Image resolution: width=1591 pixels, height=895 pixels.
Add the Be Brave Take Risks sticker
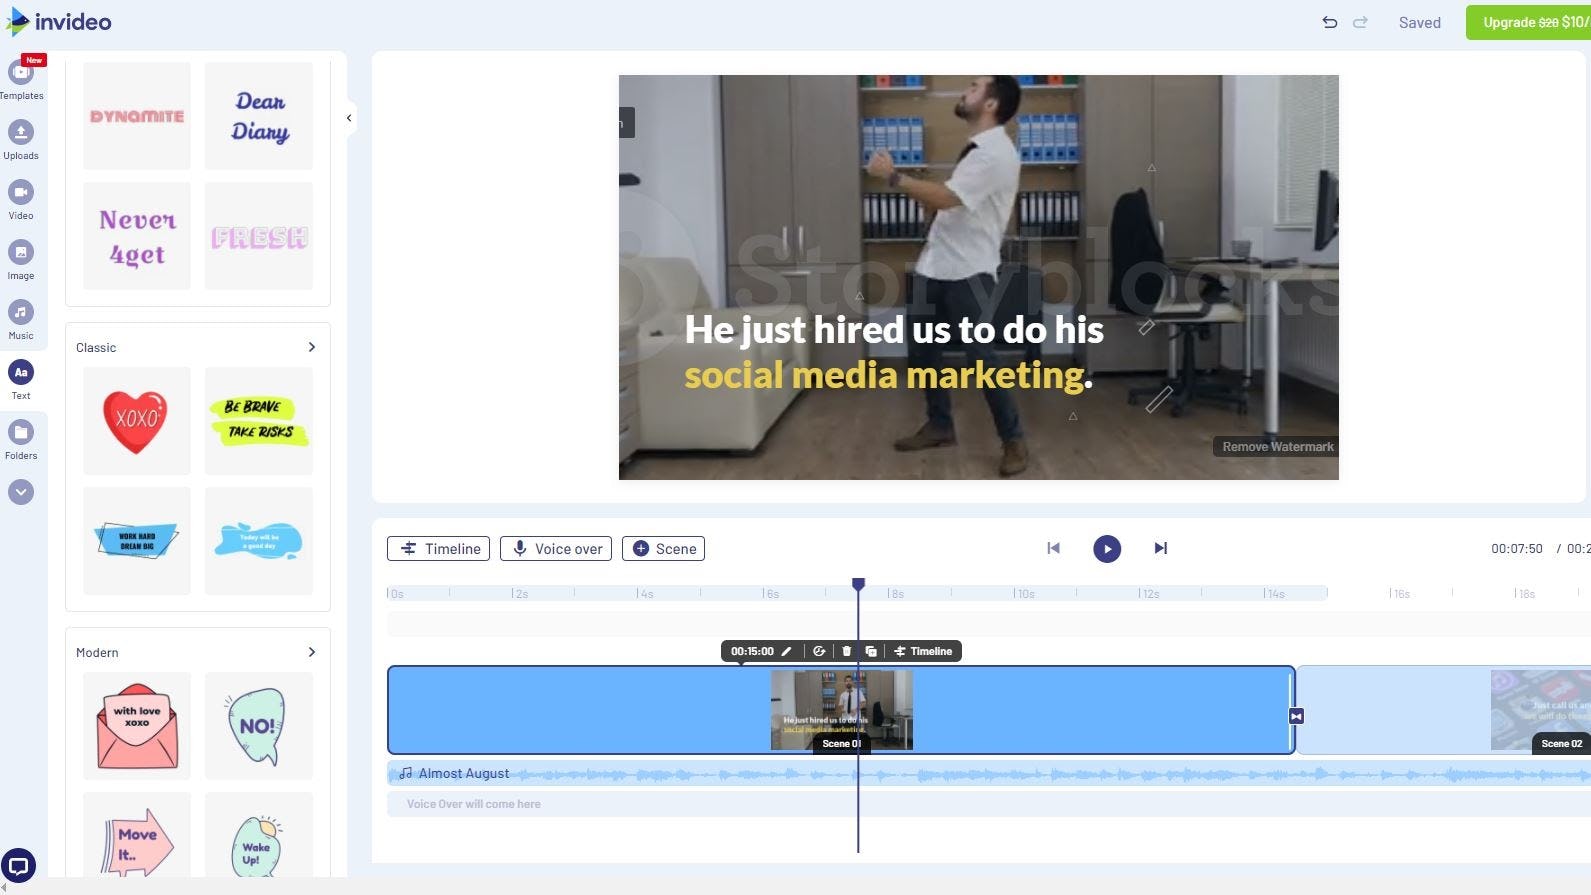click(259, 421)
